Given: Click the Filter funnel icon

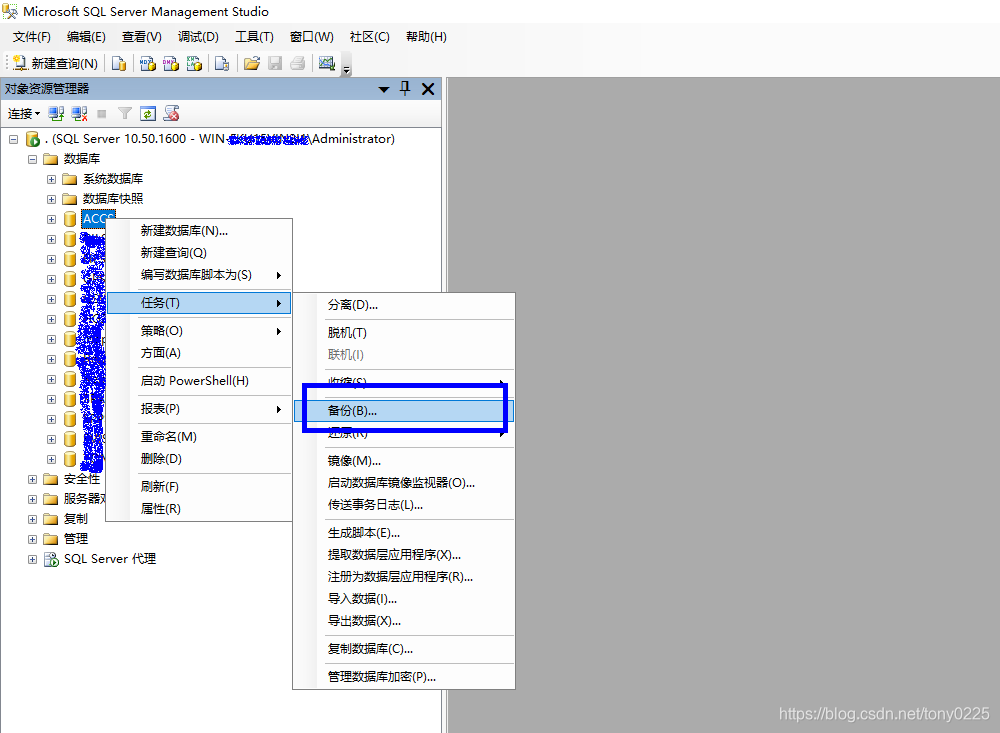Looking at the screenshot, I should (x=125, y=114).
